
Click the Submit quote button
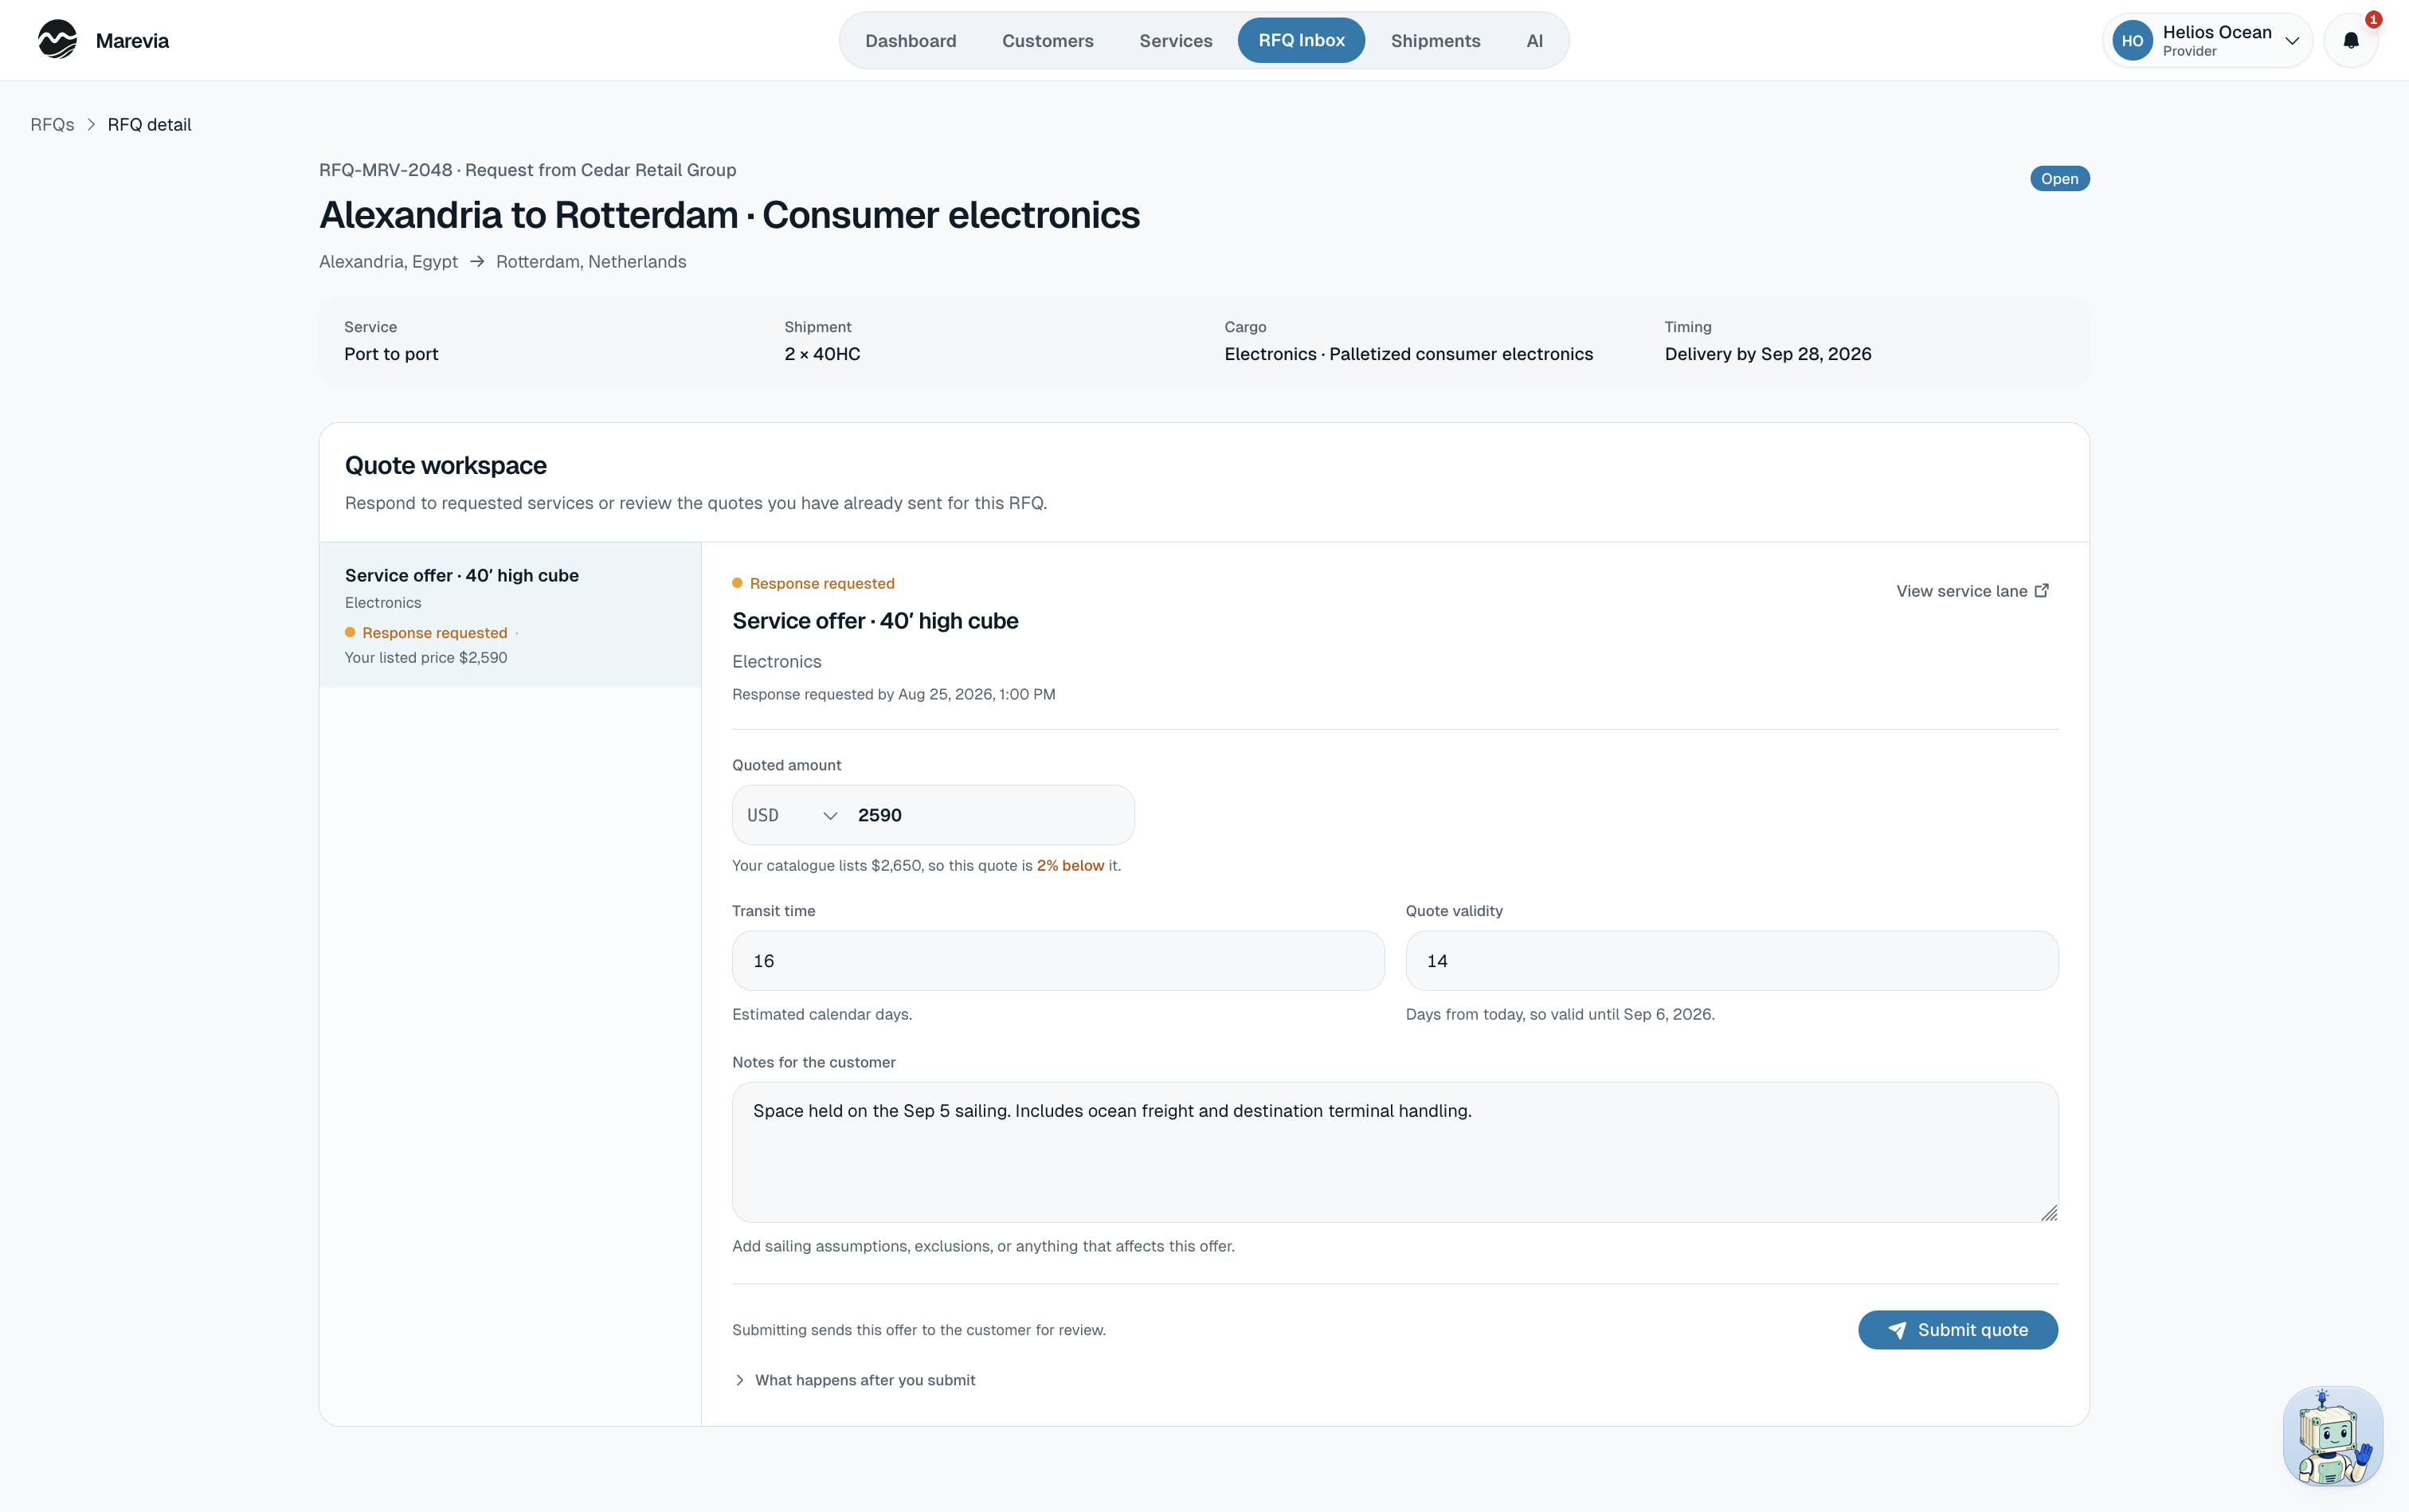pos(1957,1330)
